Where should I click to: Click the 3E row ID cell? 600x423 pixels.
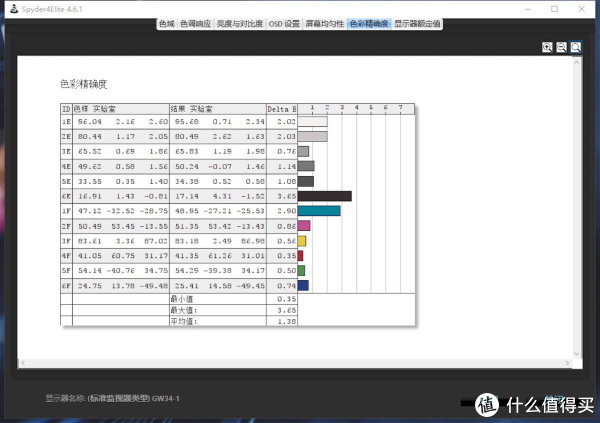(66, 152)
